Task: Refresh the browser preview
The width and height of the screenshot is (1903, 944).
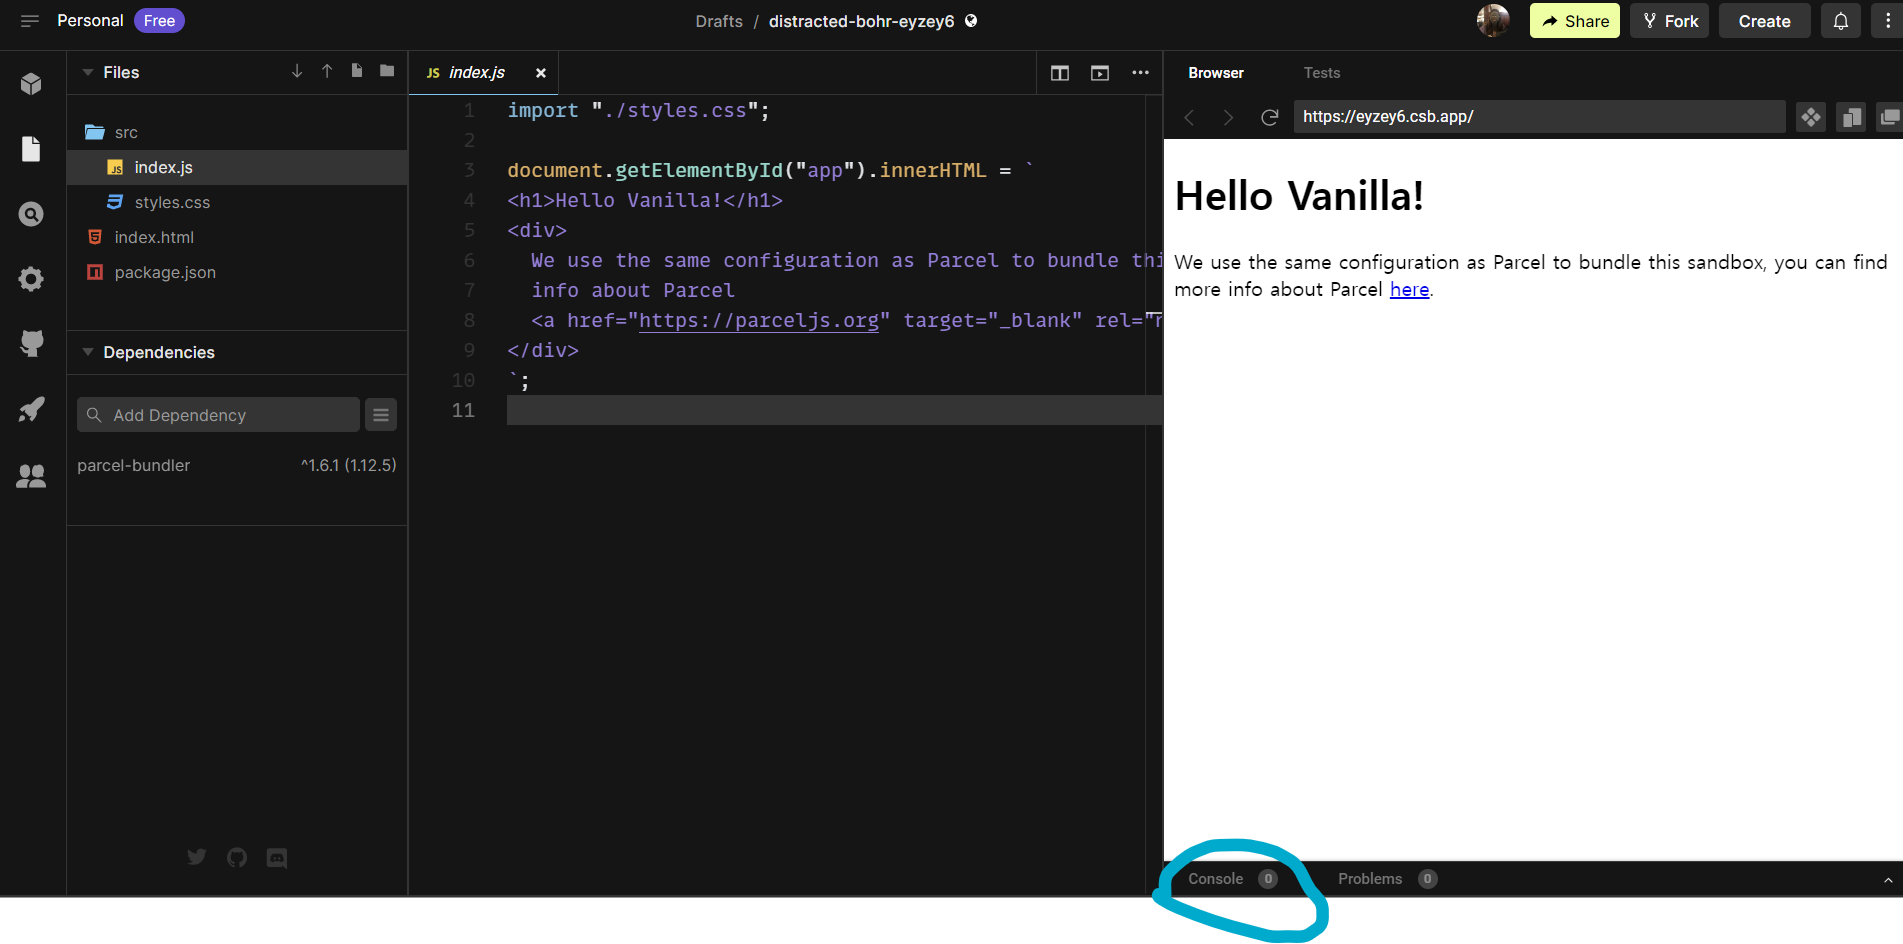Action: (1269, 117)
